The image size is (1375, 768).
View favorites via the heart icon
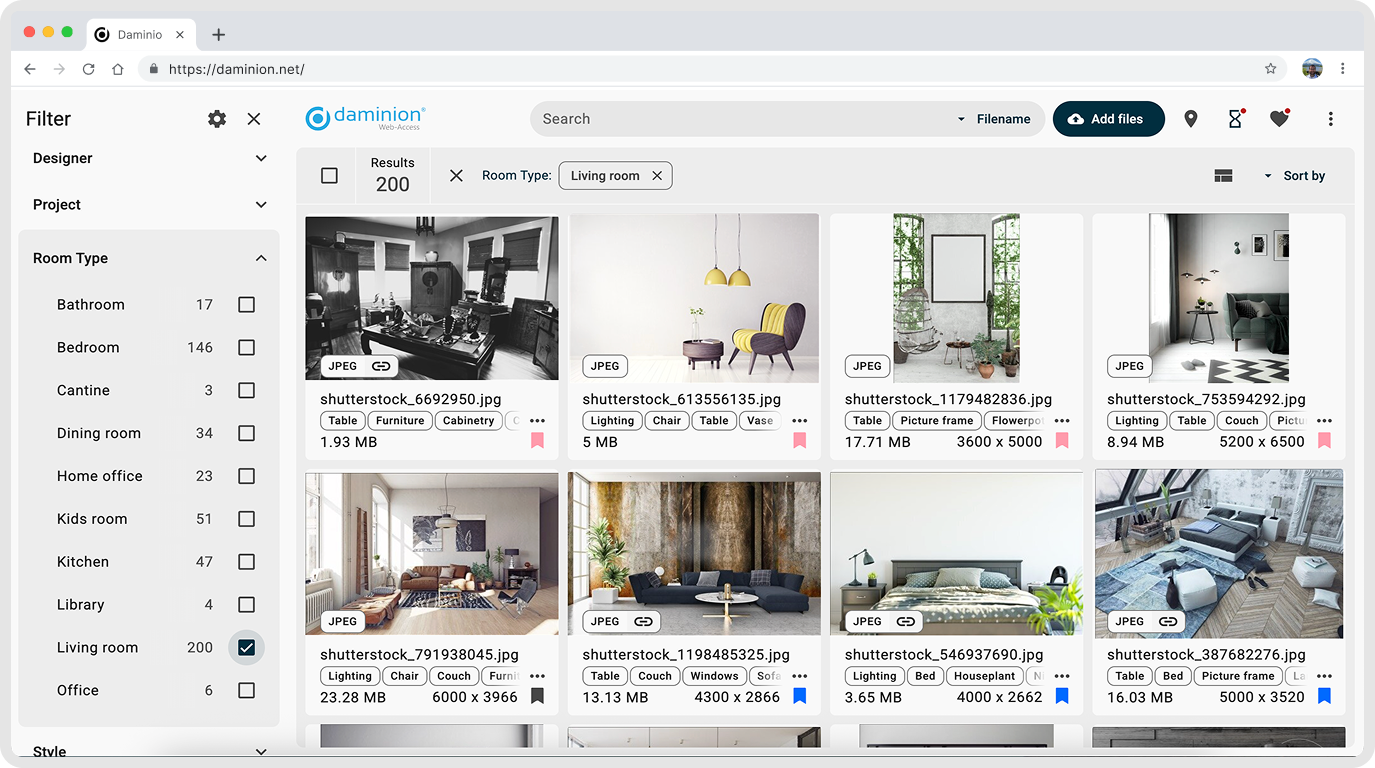1279,118
